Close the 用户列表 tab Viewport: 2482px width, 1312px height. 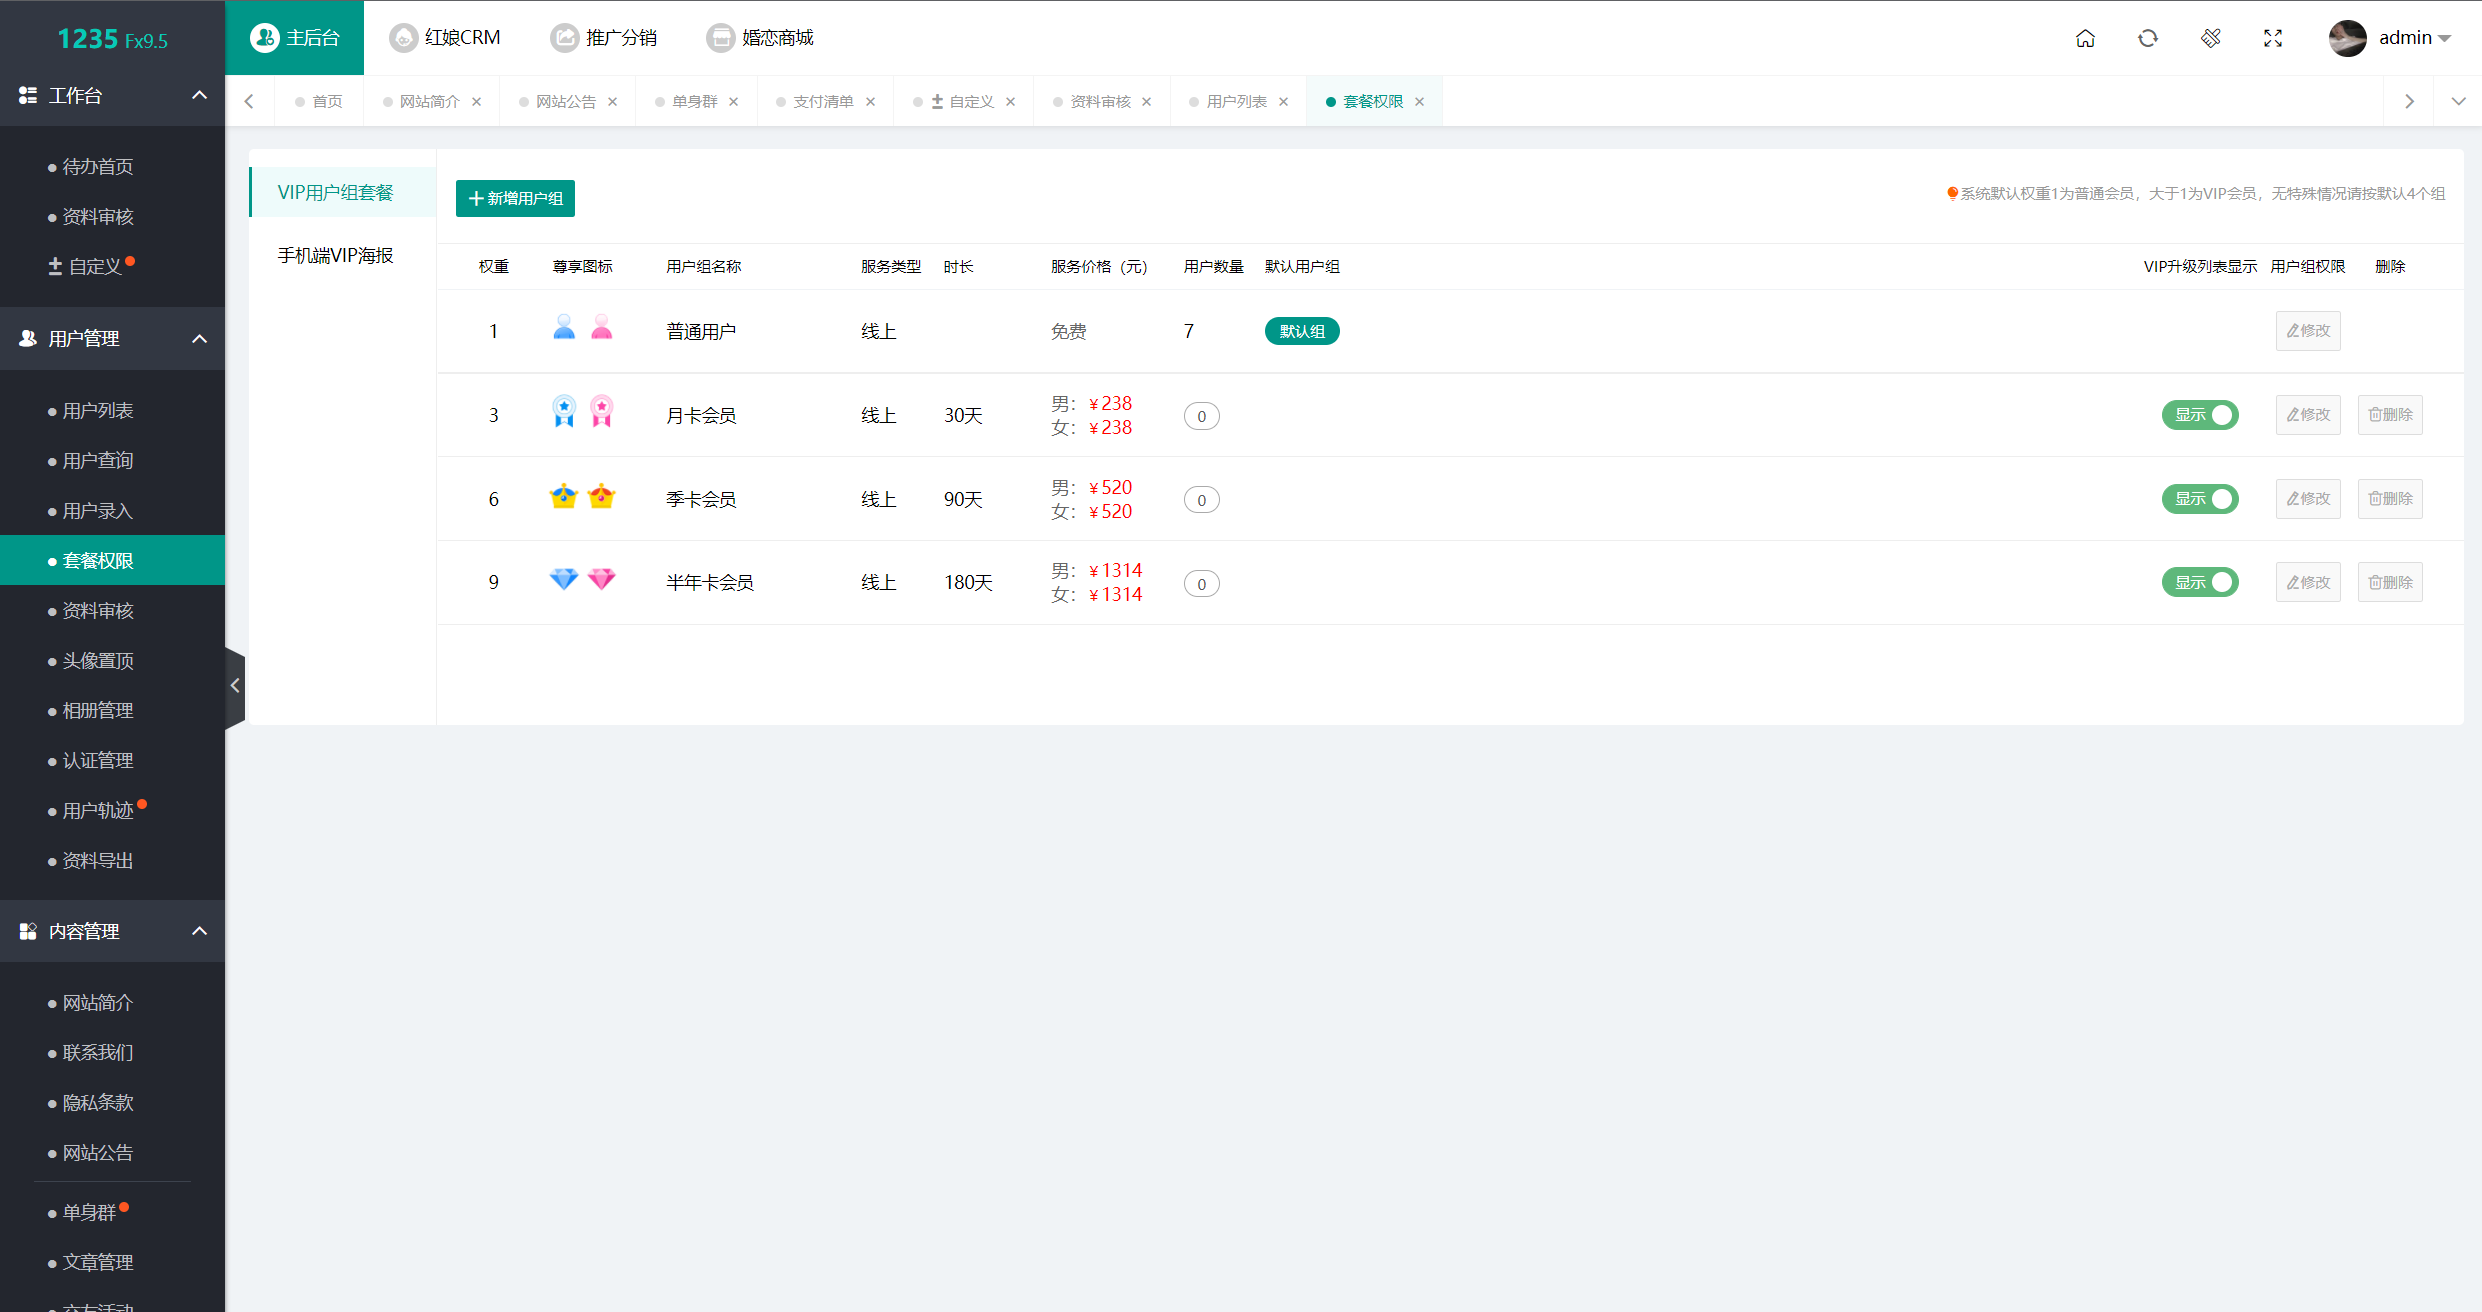1283,102
